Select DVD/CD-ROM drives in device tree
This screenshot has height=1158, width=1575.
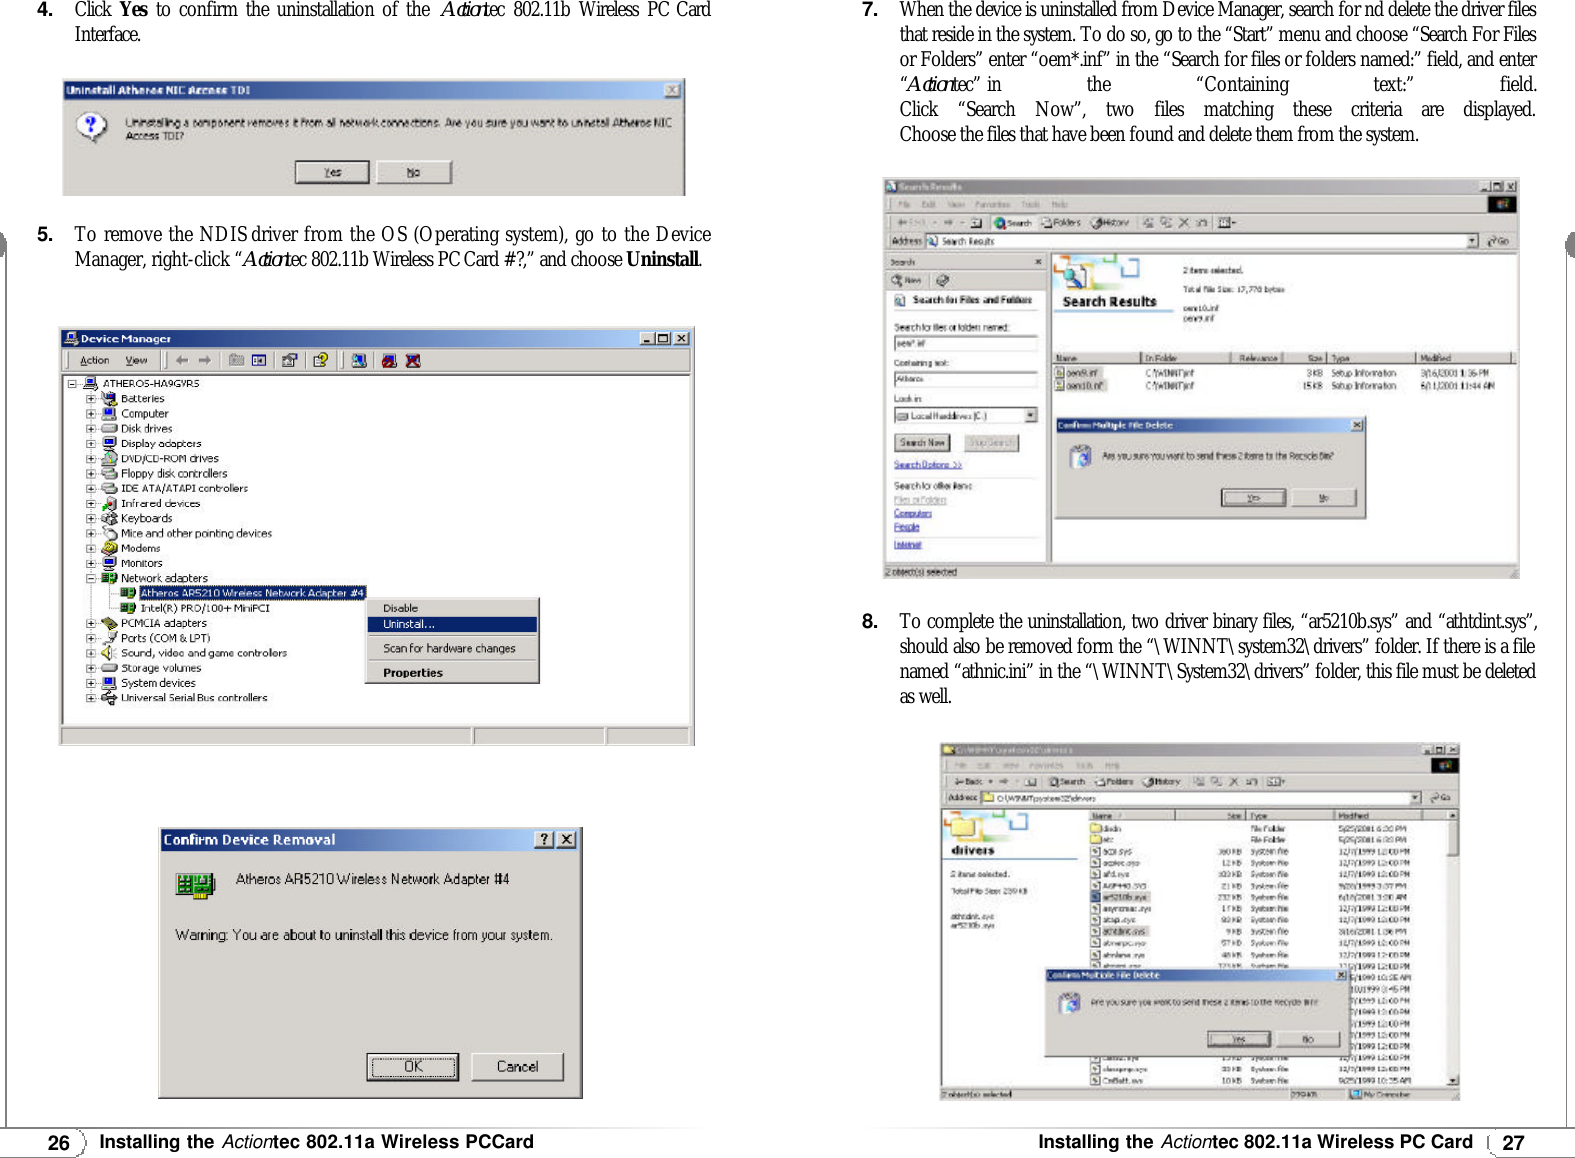169,458
